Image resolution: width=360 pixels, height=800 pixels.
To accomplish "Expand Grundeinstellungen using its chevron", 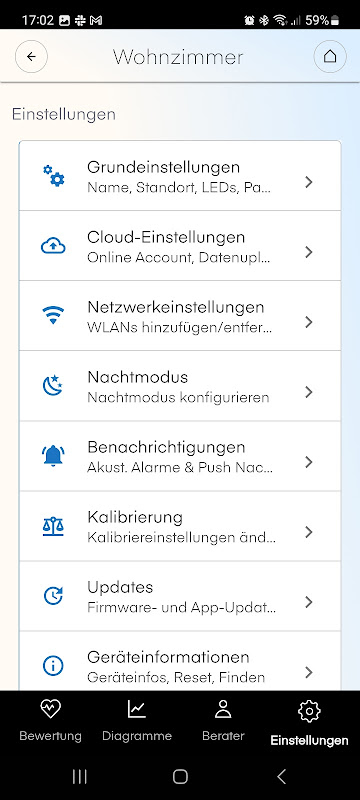I will (x=308, y=182).
